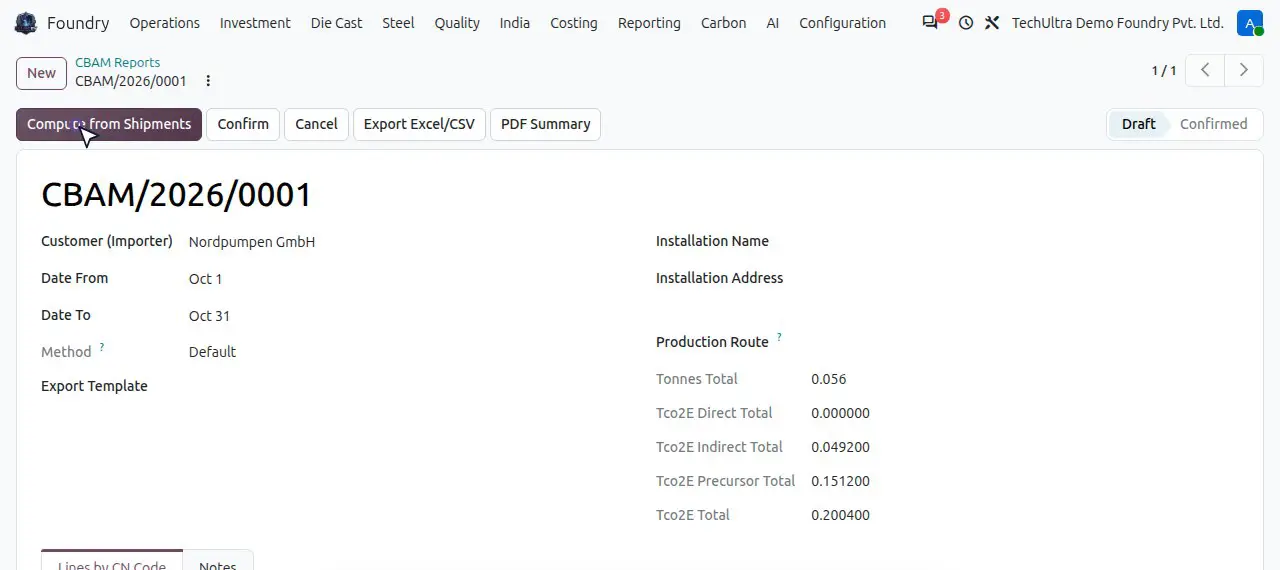Viewport: 1280px width, 570px height.
Task: Open the record actions three-dot menu
Action: click(x=208, y=81)
